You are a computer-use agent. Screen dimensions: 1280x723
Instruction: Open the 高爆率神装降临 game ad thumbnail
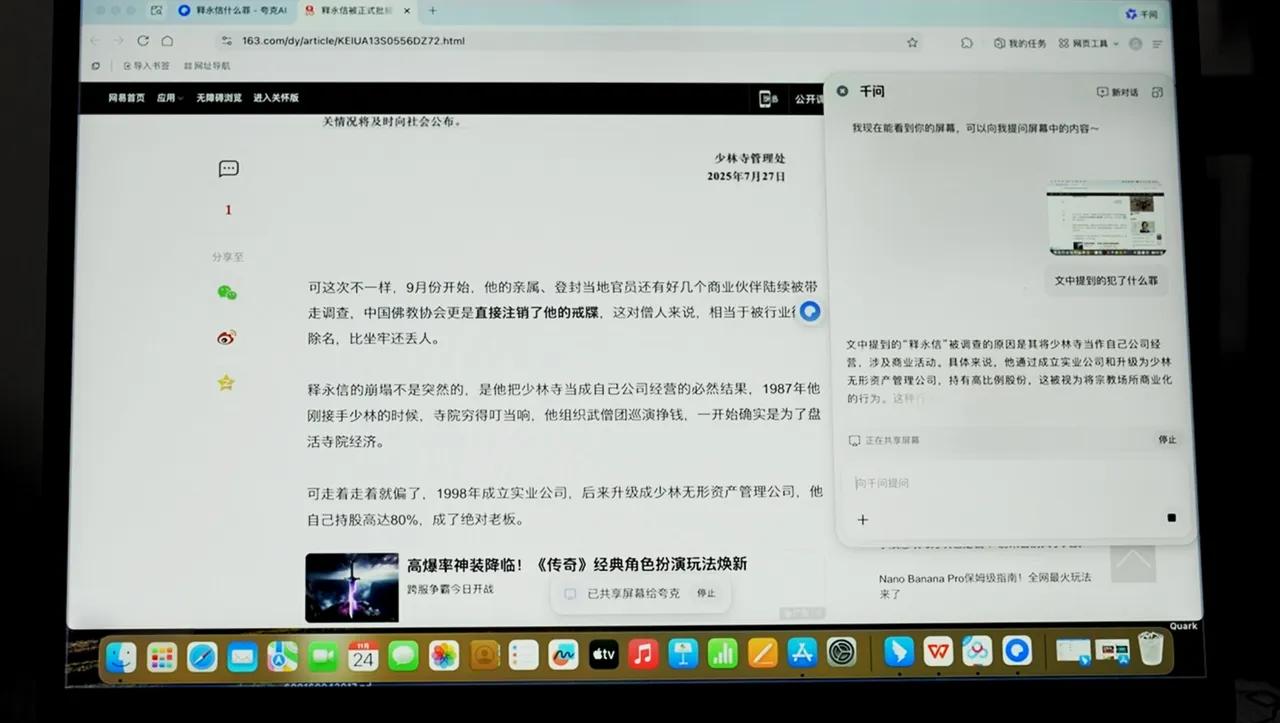(x=352, y=588)
